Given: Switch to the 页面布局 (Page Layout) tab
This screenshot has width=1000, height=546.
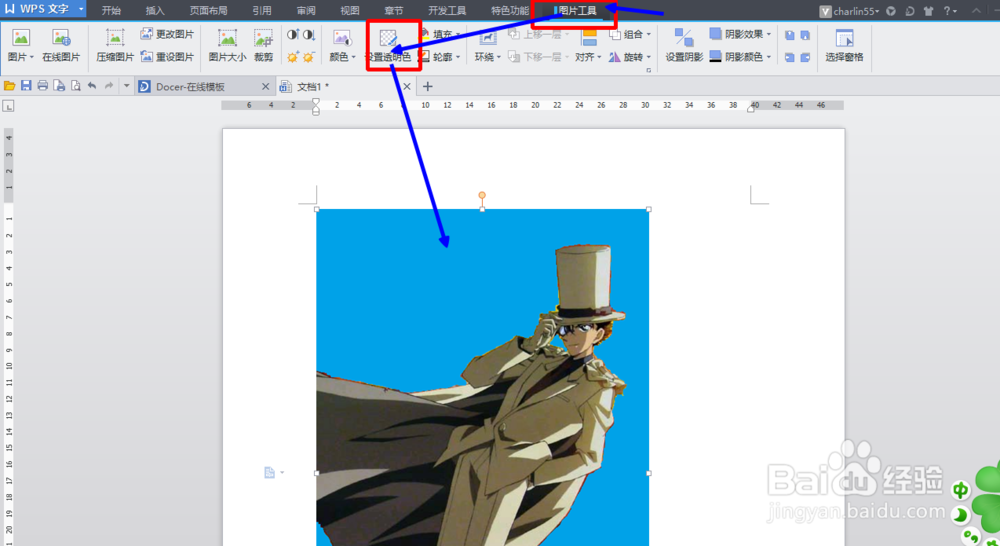Looking at the screenshot, I should point(209,11).
